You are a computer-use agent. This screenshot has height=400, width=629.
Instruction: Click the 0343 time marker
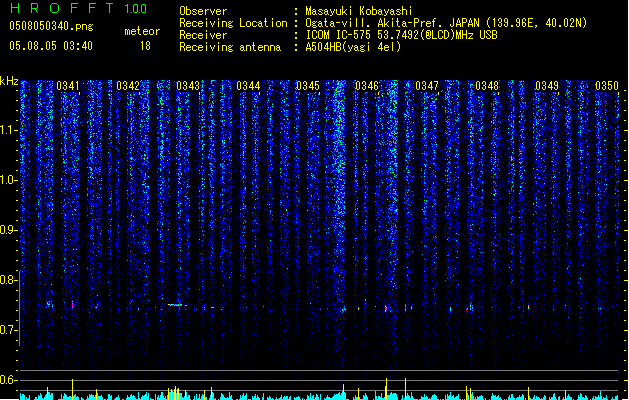pos(188,86)
